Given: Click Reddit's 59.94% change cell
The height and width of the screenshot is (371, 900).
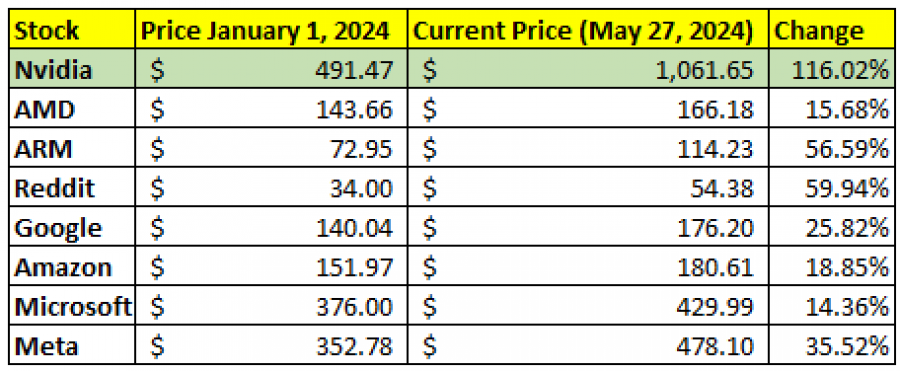Looking at the screenshot, I should click(831, 188).
